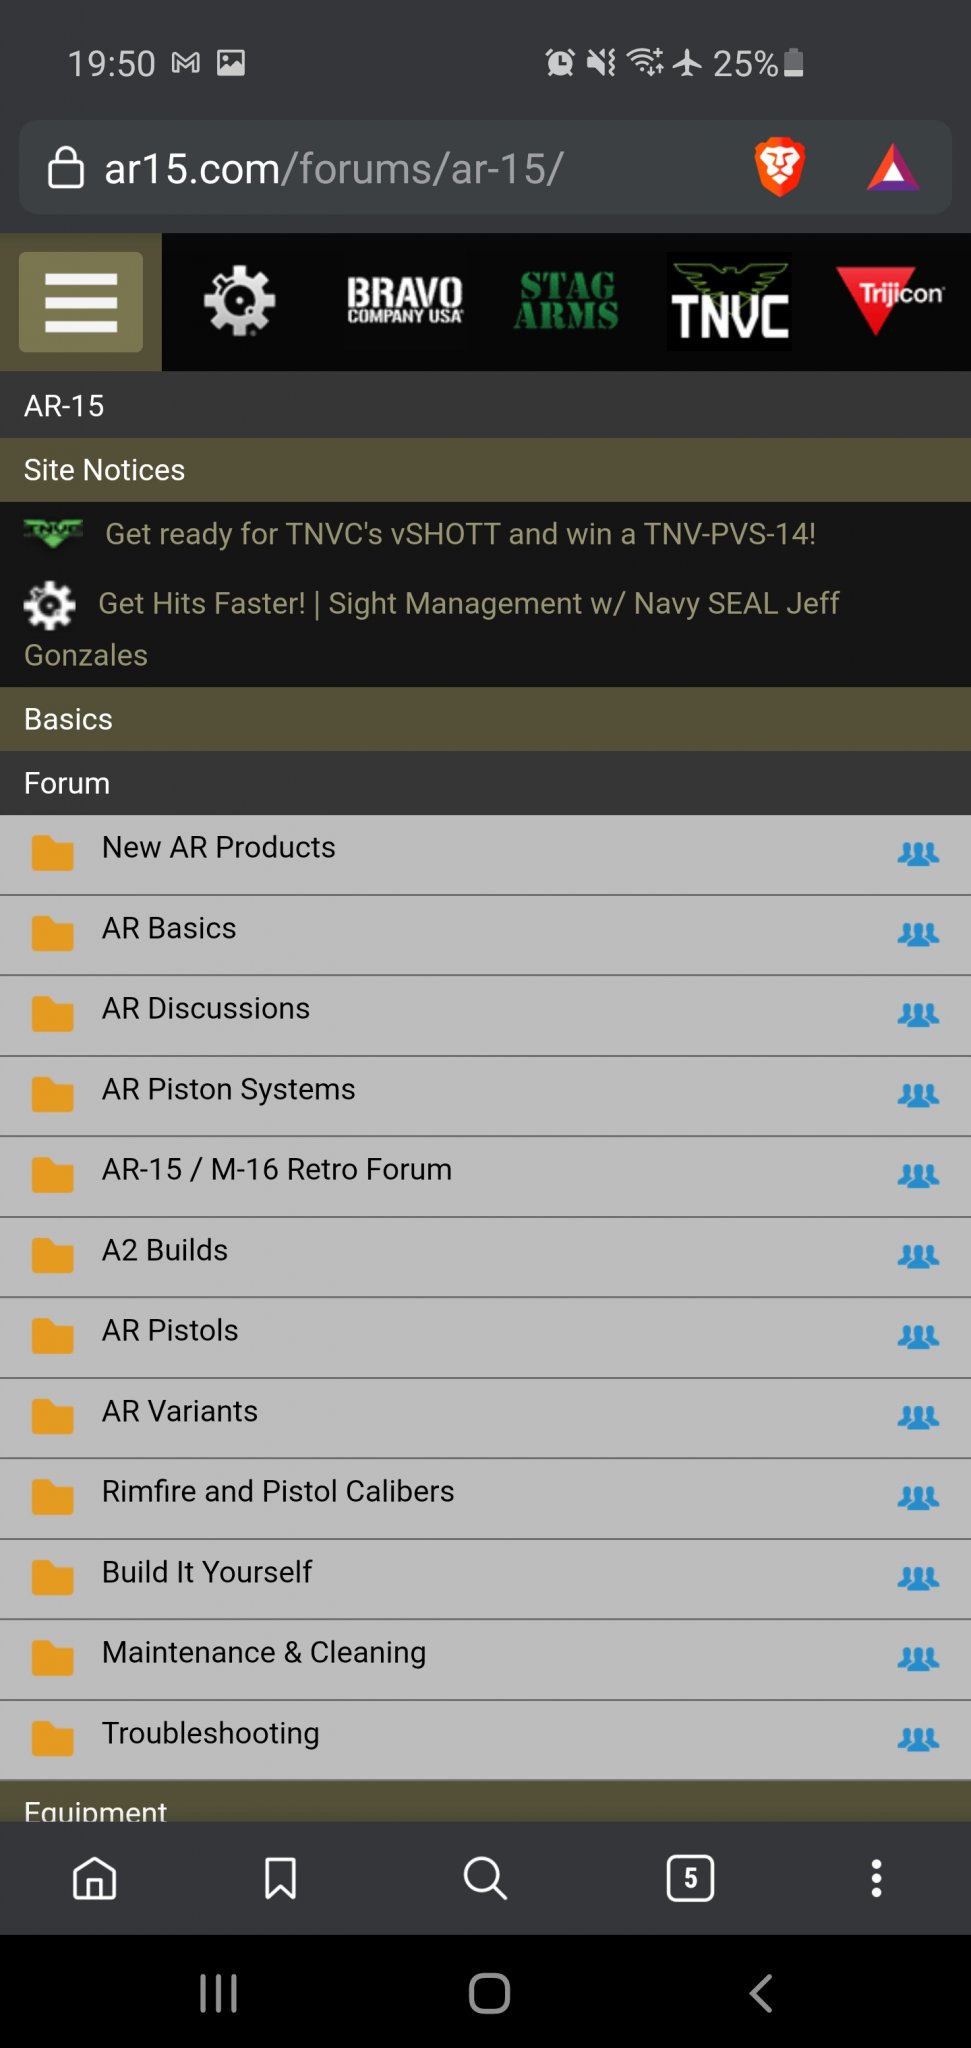Open the Troubleshooting forum
Screen dimensions: 971x2048
tap(211, 1733)
